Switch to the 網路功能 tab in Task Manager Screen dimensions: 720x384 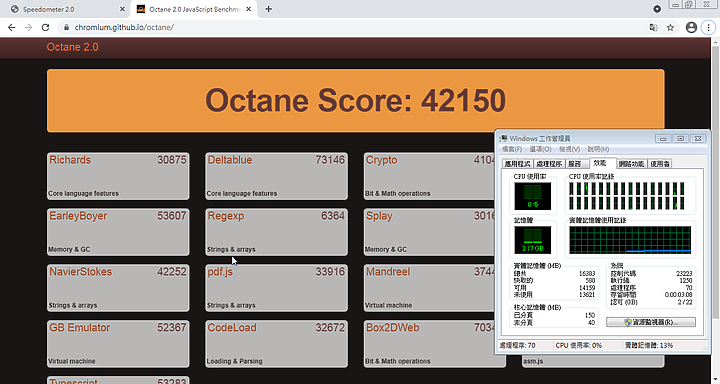point(631,164)
